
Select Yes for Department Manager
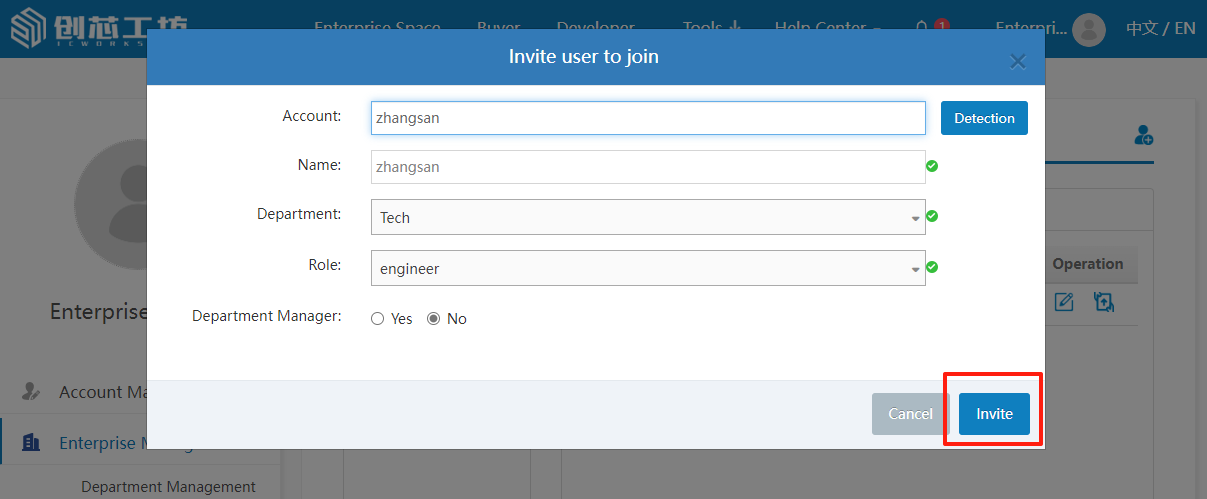click(377, 319)
